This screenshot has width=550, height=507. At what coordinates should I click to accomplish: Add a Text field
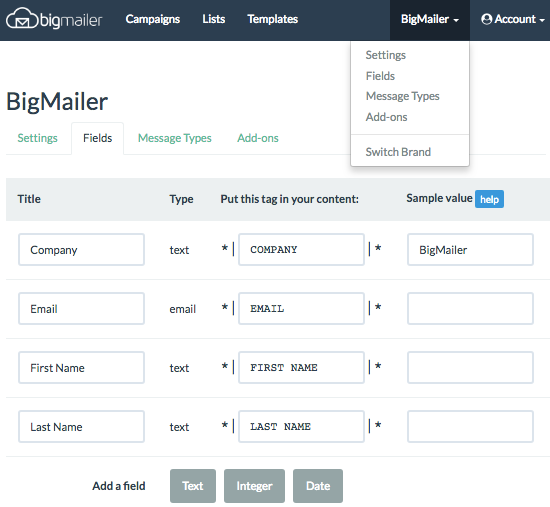193,486
